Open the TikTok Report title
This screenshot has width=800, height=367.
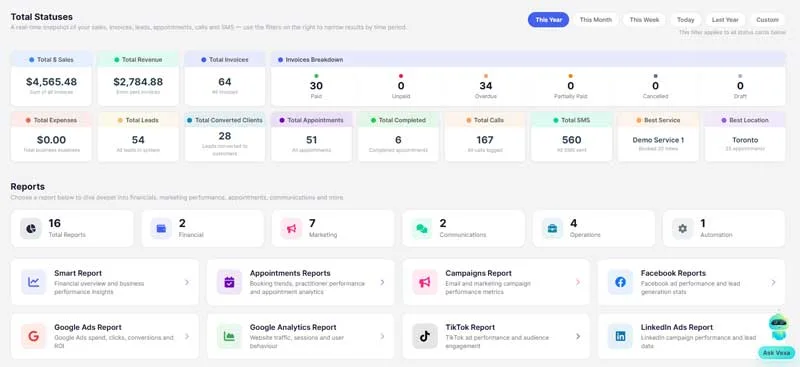coord(470,327)
